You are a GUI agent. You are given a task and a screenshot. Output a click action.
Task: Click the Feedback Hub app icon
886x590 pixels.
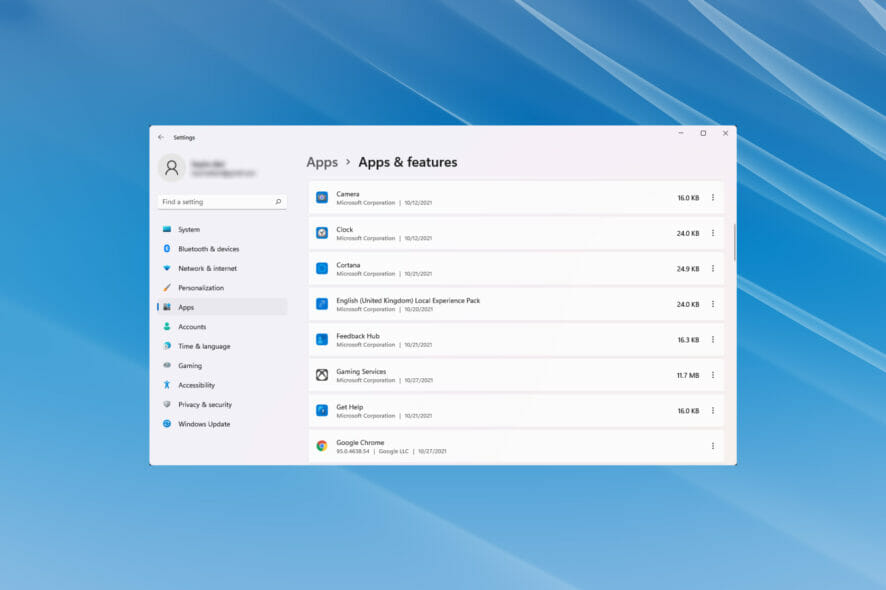(x=322, y=340)
